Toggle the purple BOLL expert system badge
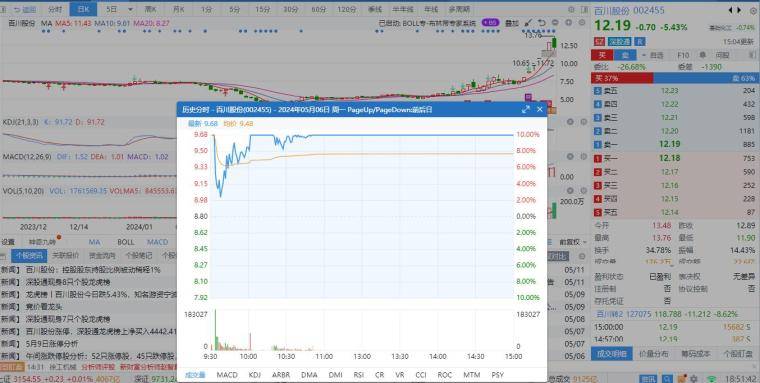This screenshot has width=760, height=383. 490,23
